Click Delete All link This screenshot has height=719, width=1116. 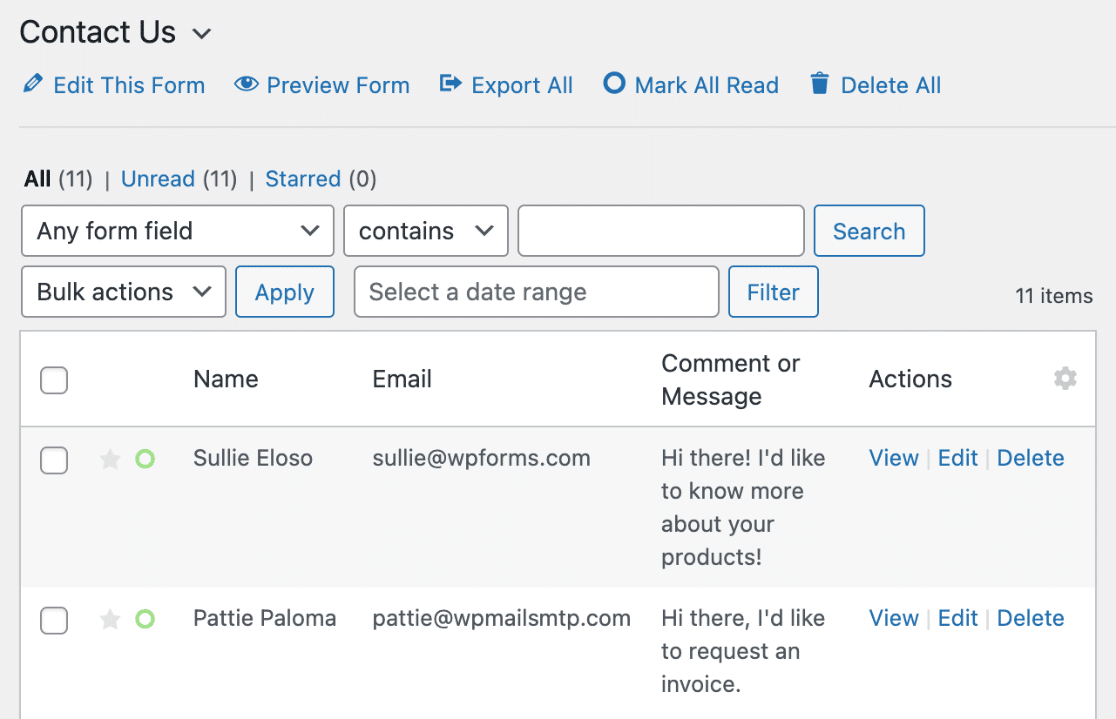[891, 85]
